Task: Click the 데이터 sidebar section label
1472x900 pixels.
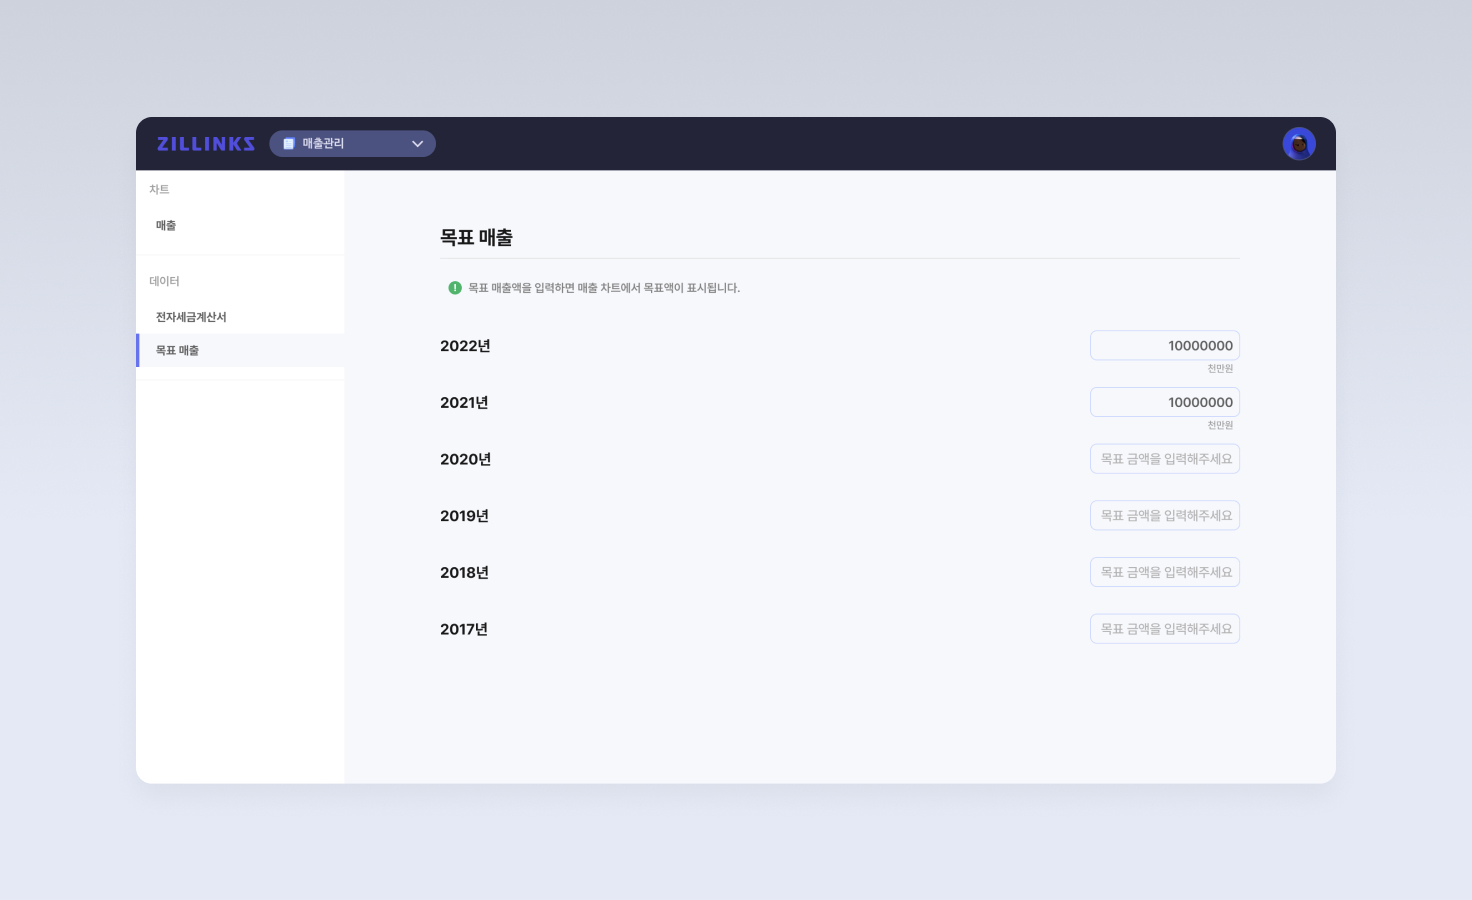Action: coord(164,282)
